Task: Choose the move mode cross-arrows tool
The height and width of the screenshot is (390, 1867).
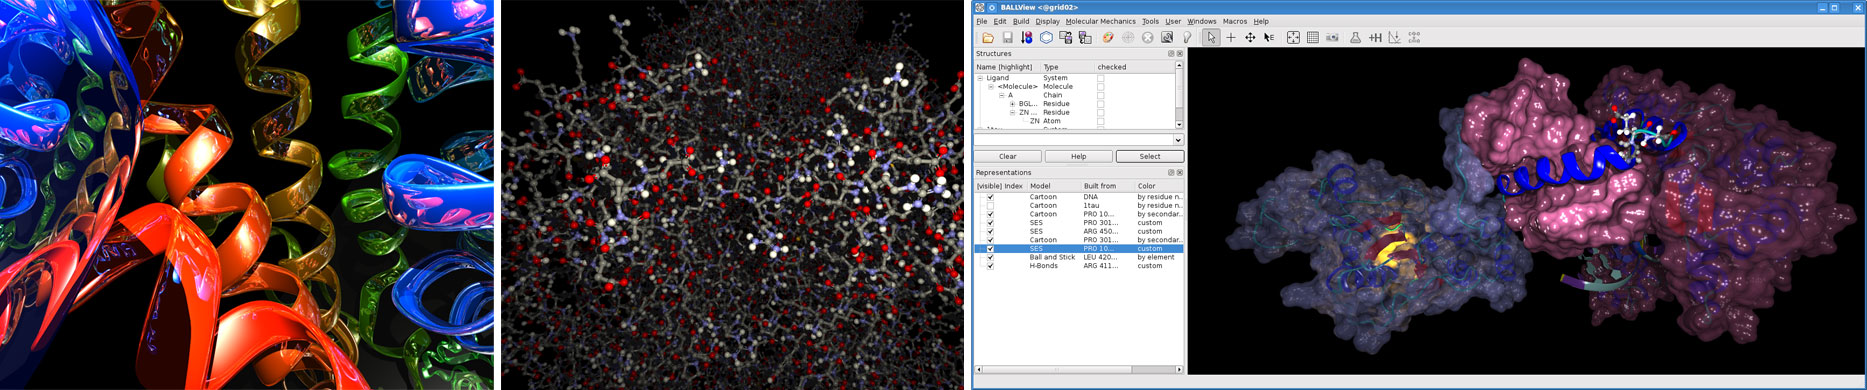Action: coord(1250,38)
